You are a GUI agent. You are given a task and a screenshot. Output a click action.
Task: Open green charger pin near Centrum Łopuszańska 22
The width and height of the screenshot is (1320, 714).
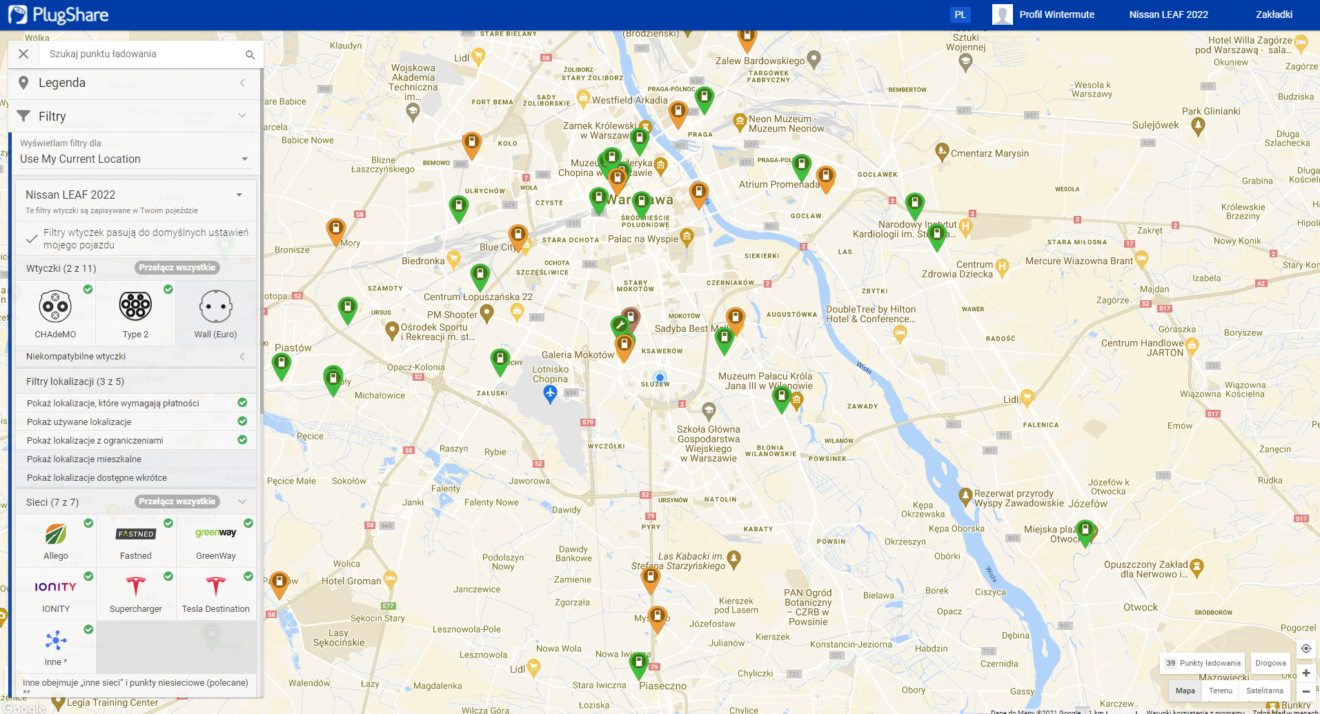480,276
